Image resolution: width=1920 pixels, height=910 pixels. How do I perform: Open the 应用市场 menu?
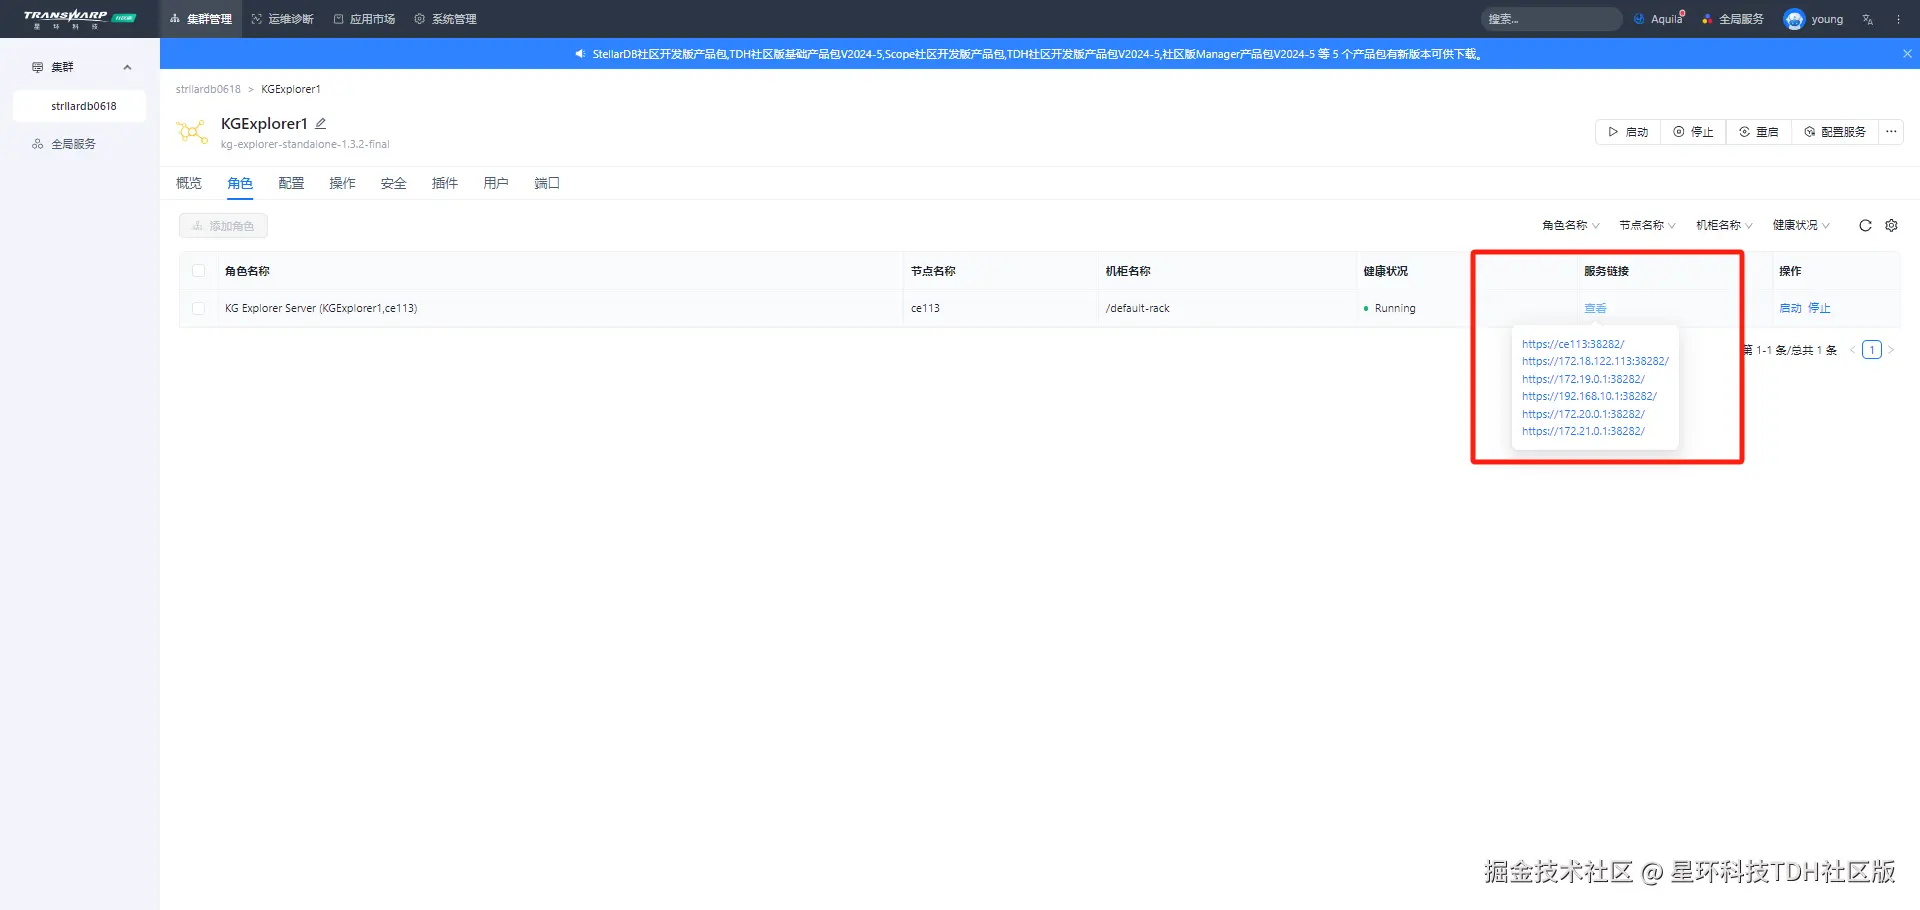364,19
